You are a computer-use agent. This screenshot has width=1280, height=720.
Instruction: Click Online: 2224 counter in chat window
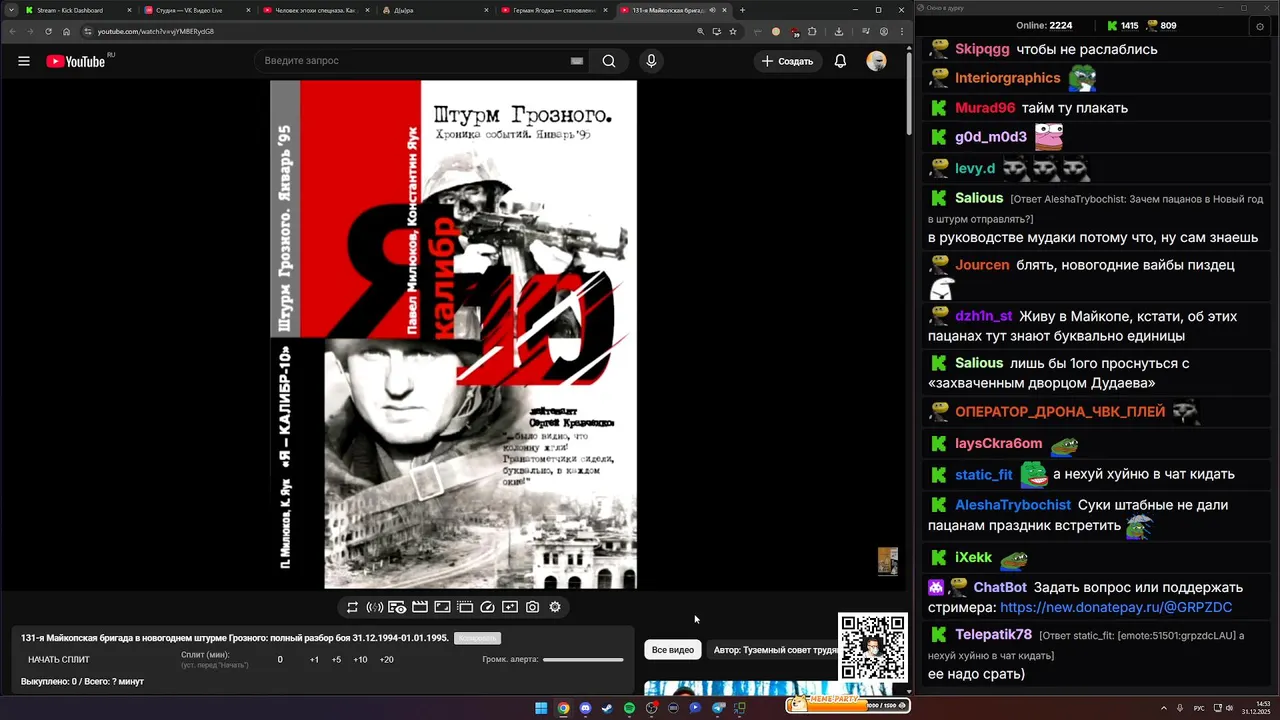pos(1044,26)
